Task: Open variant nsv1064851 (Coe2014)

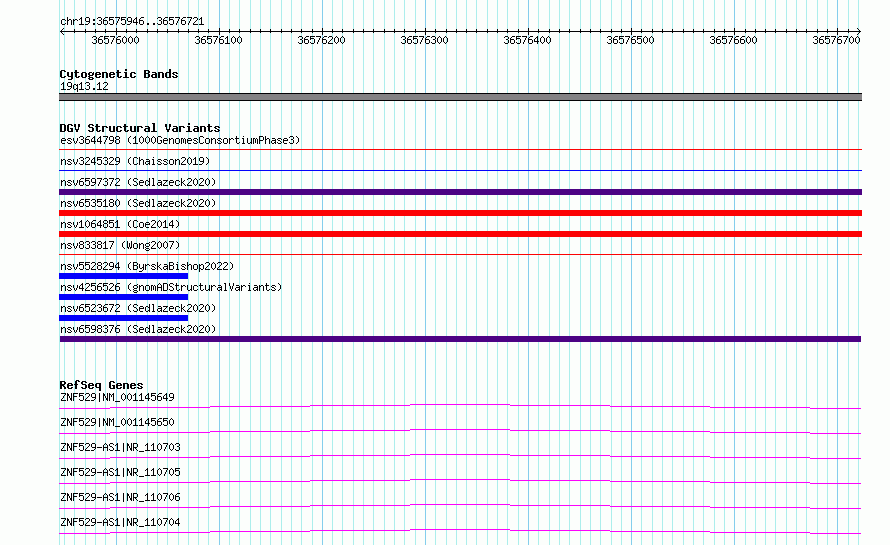Action: click(x=120, y=224)
